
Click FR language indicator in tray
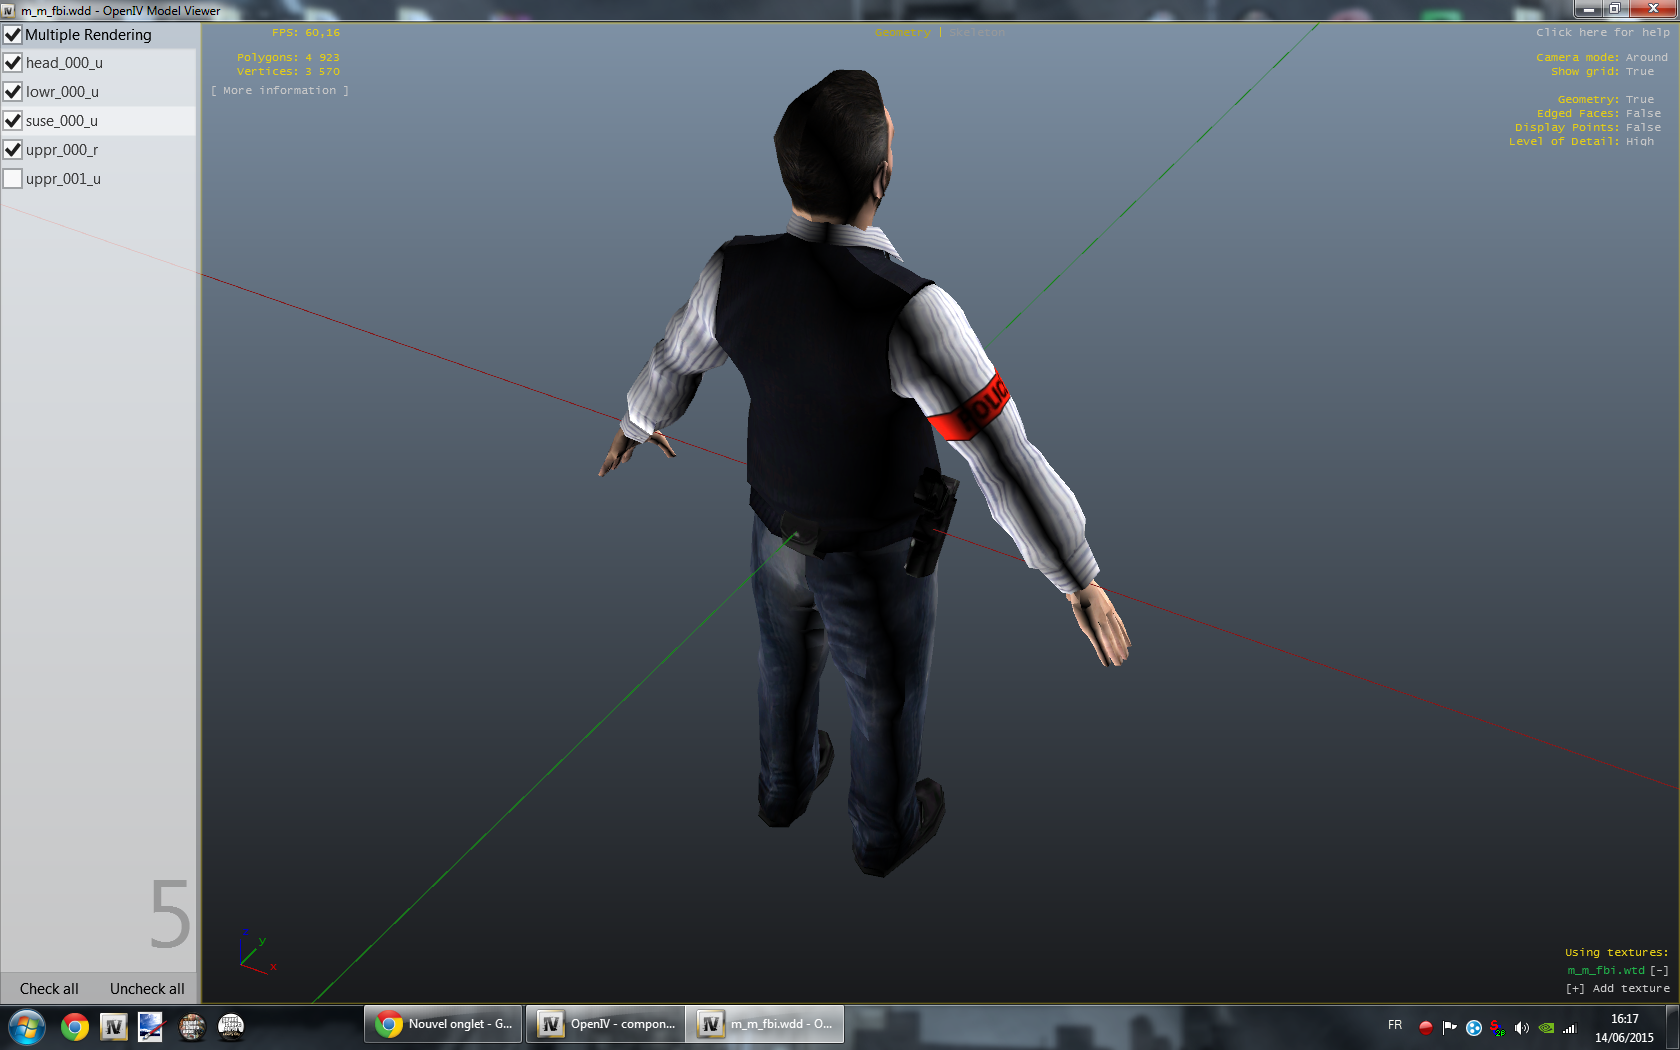tap(1395, 1026)
